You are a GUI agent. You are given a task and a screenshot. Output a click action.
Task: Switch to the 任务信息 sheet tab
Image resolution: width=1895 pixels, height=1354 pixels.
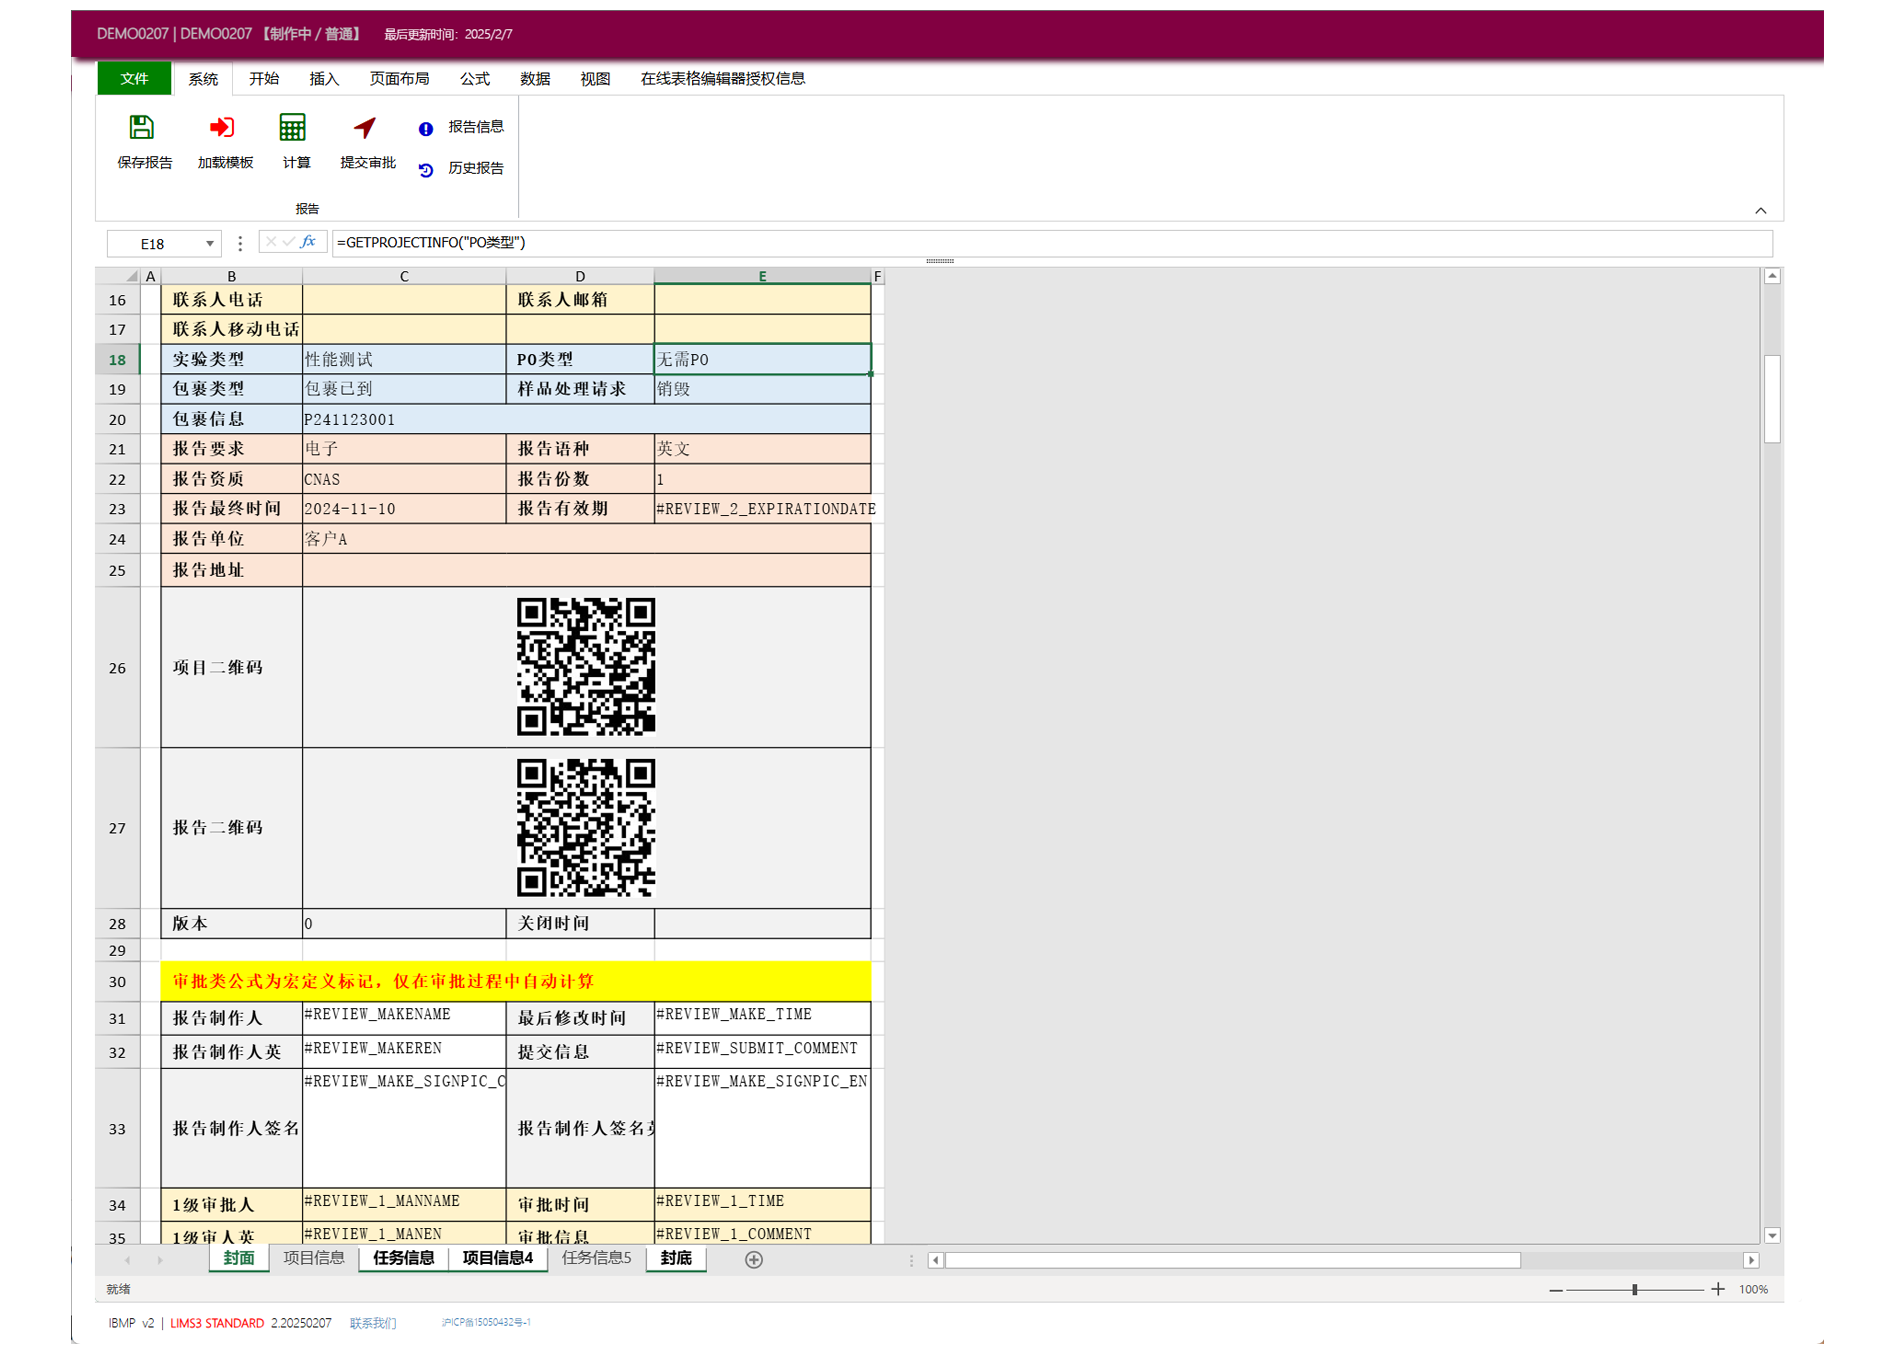point(403,1258)
